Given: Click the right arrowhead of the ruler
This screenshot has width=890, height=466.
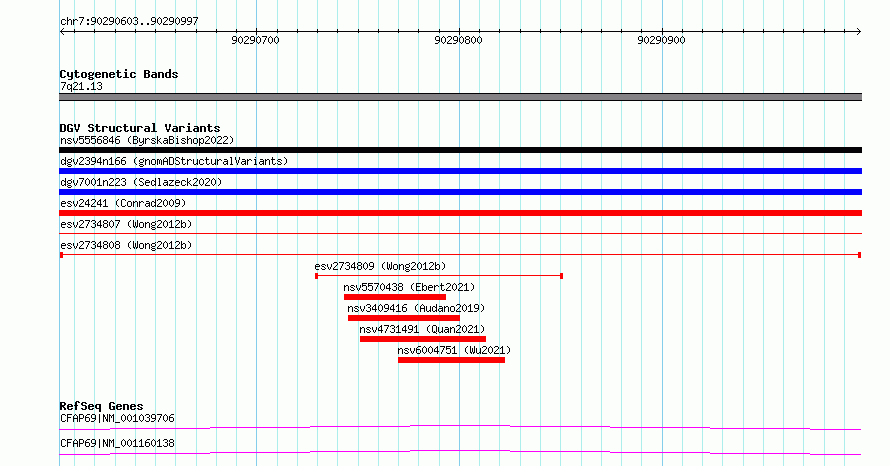Looking at the screenshot, I should tap(859, 32).
